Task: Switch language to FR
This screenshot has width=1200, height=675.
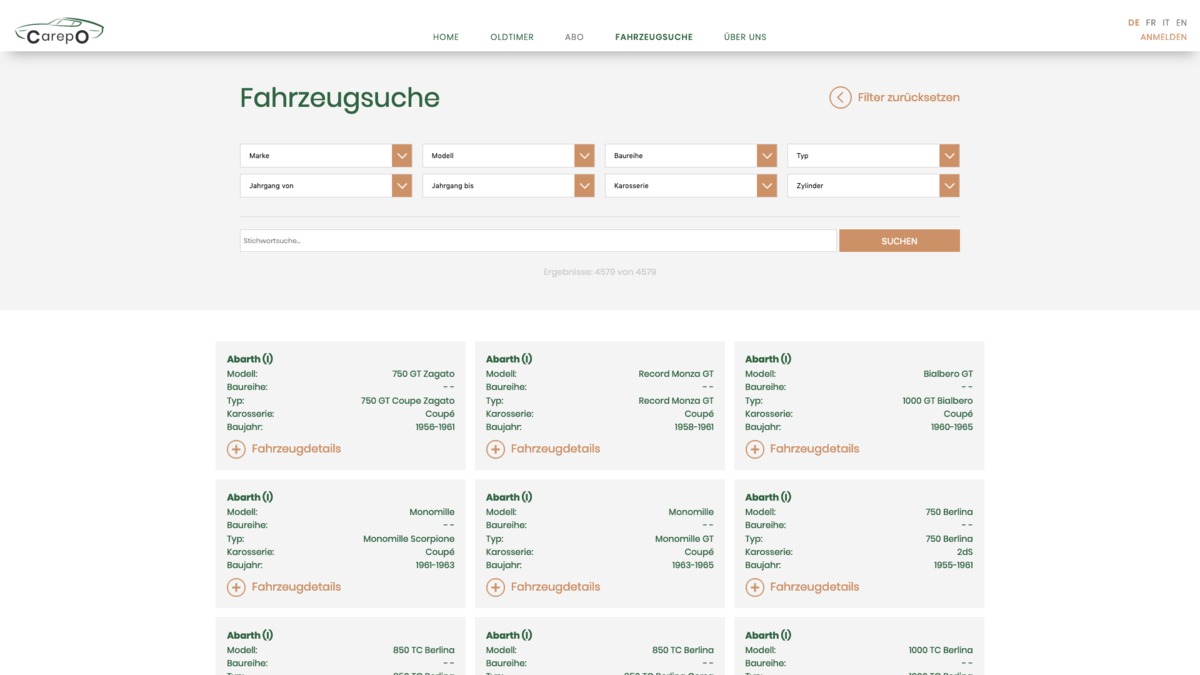Action: 1151,23
